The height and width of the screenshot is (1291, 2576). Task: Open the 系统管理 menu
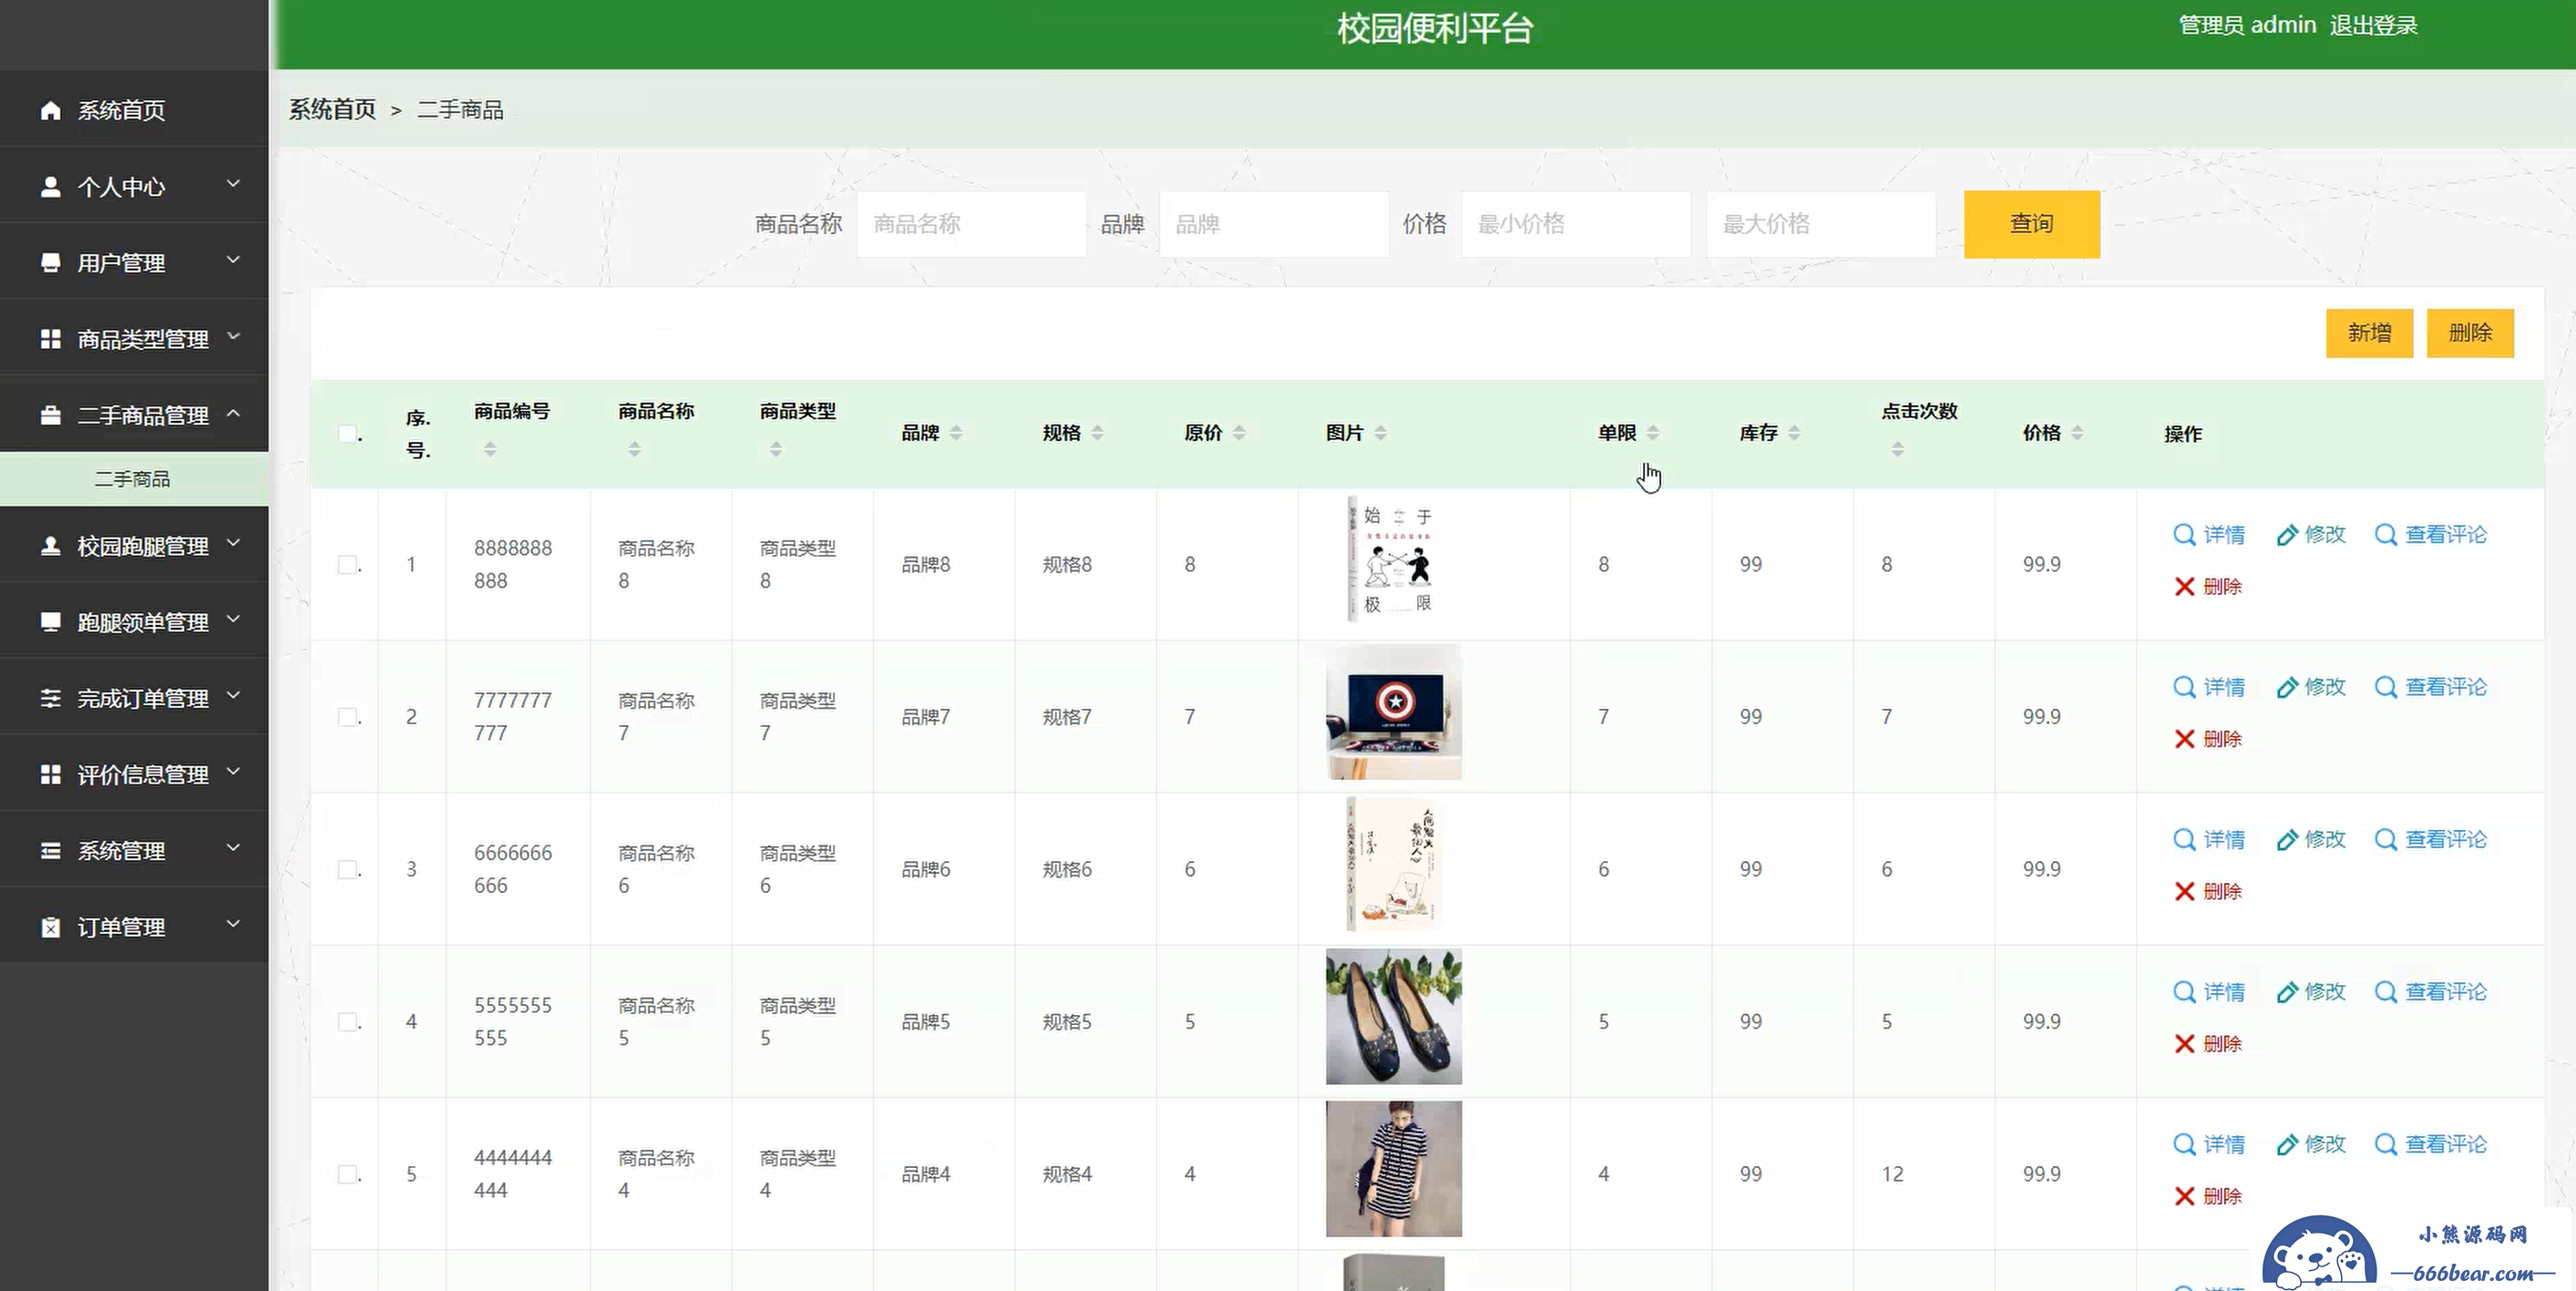point(134,851)
